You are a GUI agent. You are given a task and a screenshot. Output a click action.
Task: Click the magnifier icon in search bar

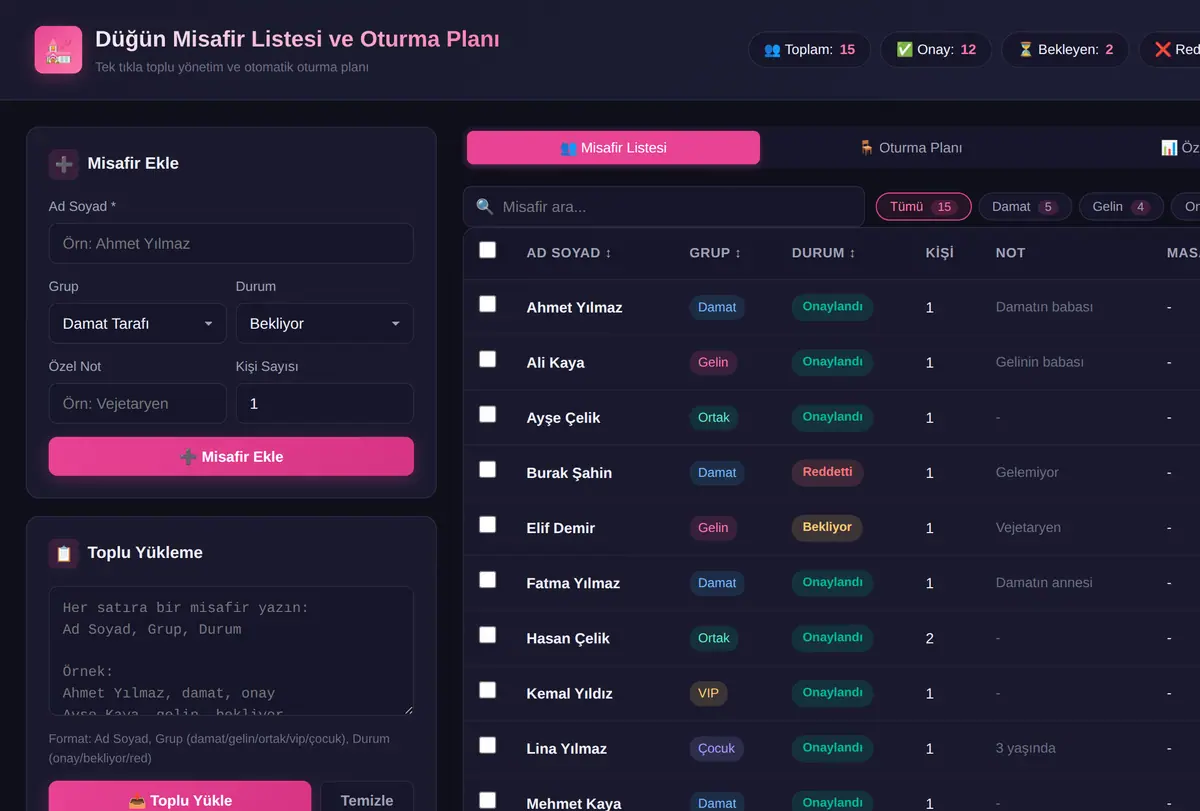click(x=485, y=207)
